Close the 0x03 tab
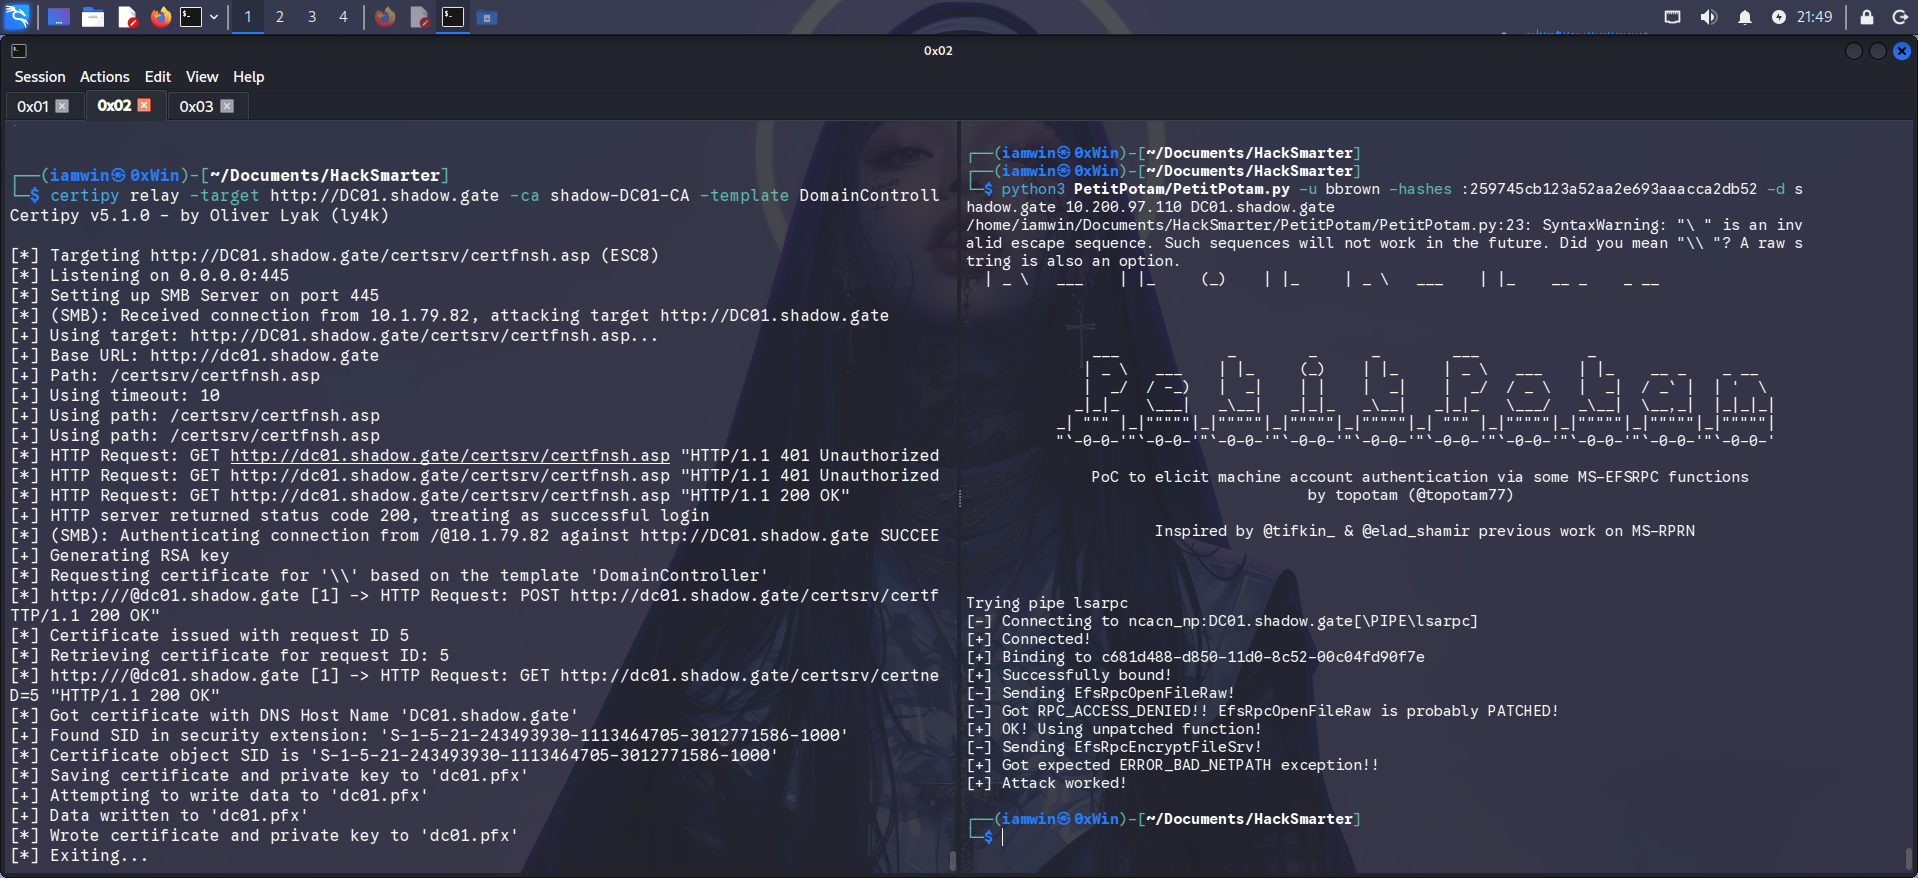The image size is (1918, 878). point(227,106)
